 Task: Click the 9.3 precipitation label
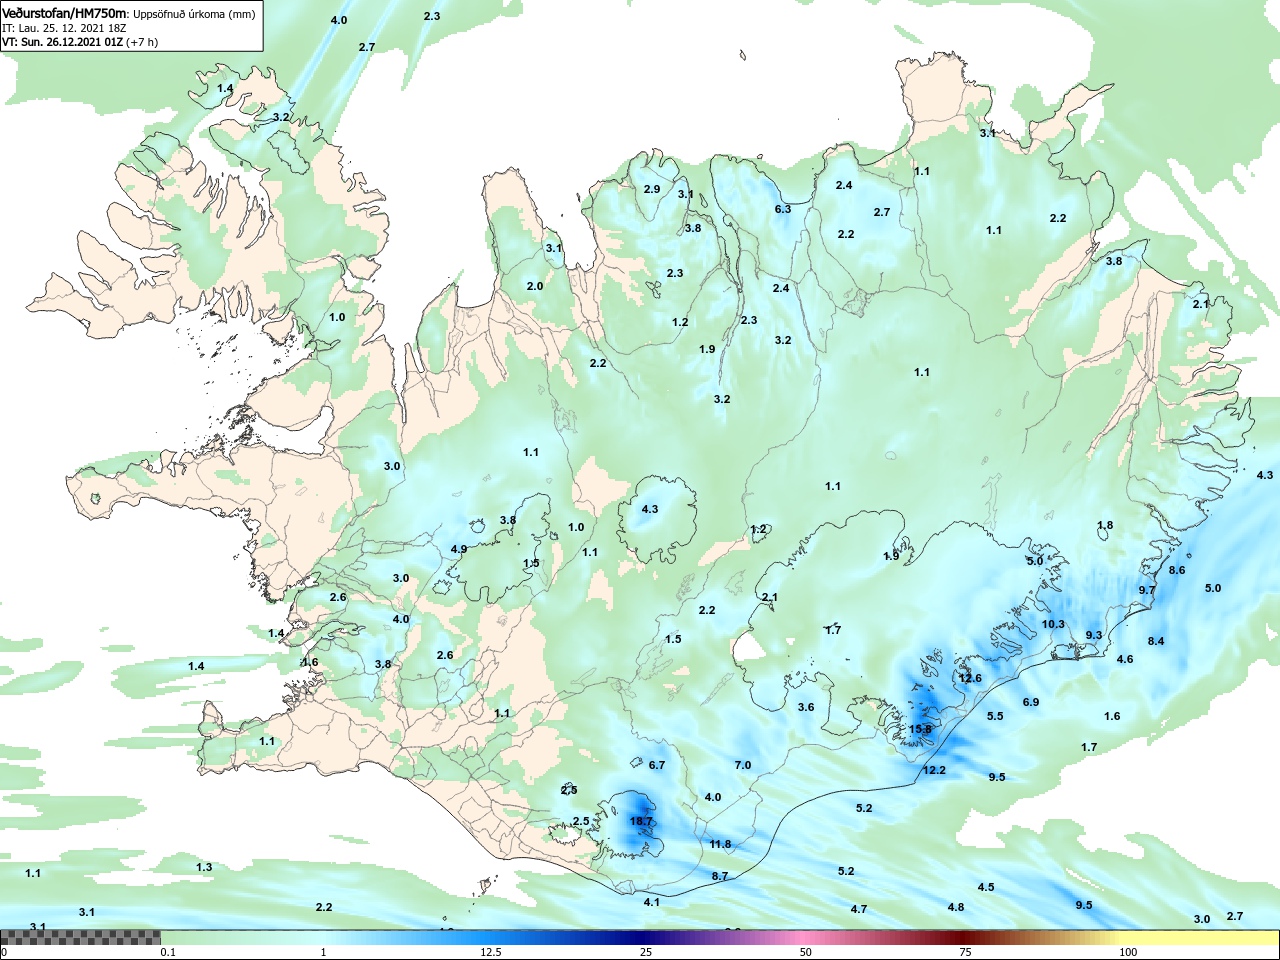coord(1094,636)
